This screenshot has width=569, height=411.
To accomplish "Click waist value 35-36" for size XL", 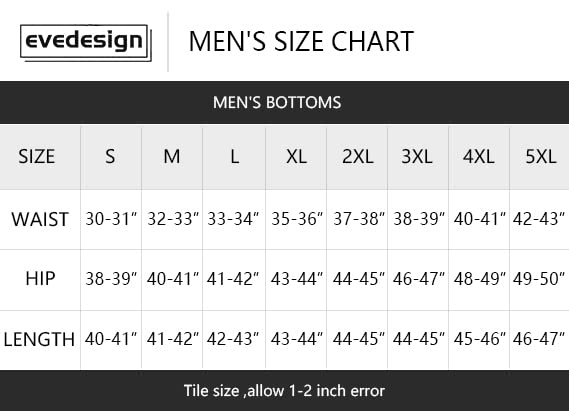I will click(297, 219).
